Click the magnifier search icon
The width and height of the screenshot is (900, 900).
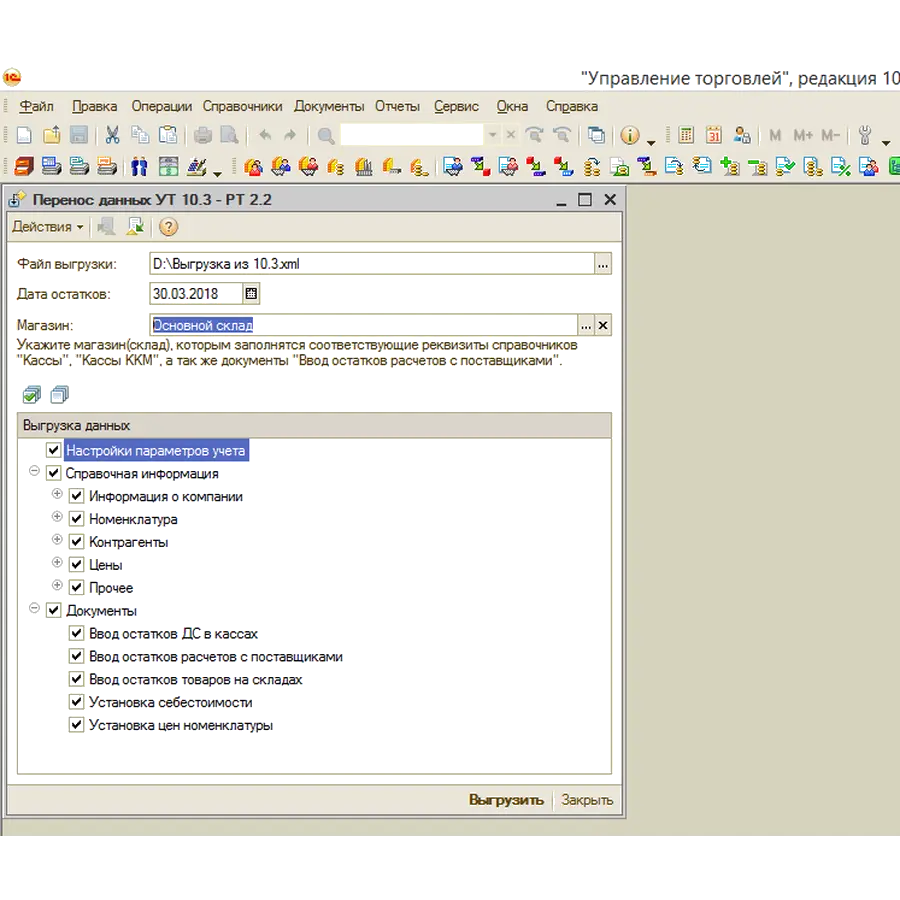[326, 135]
